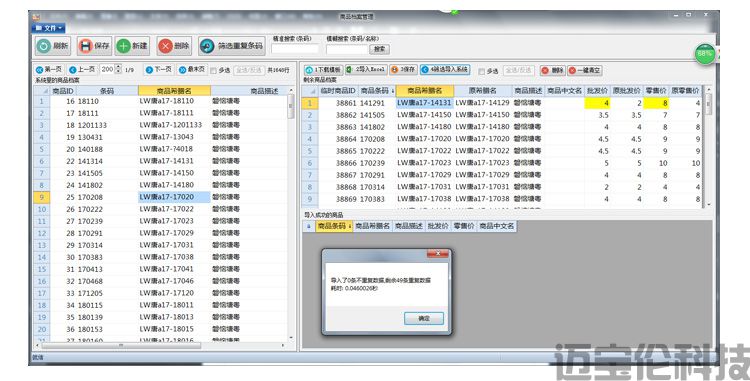Click right grid 原零售价 column header
The width and height of the screenshot is (750, 381).
(685, 90)
